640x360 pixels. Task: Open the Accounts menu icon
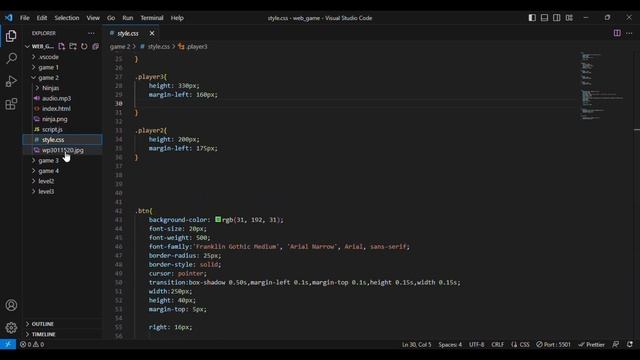(11, 305)
